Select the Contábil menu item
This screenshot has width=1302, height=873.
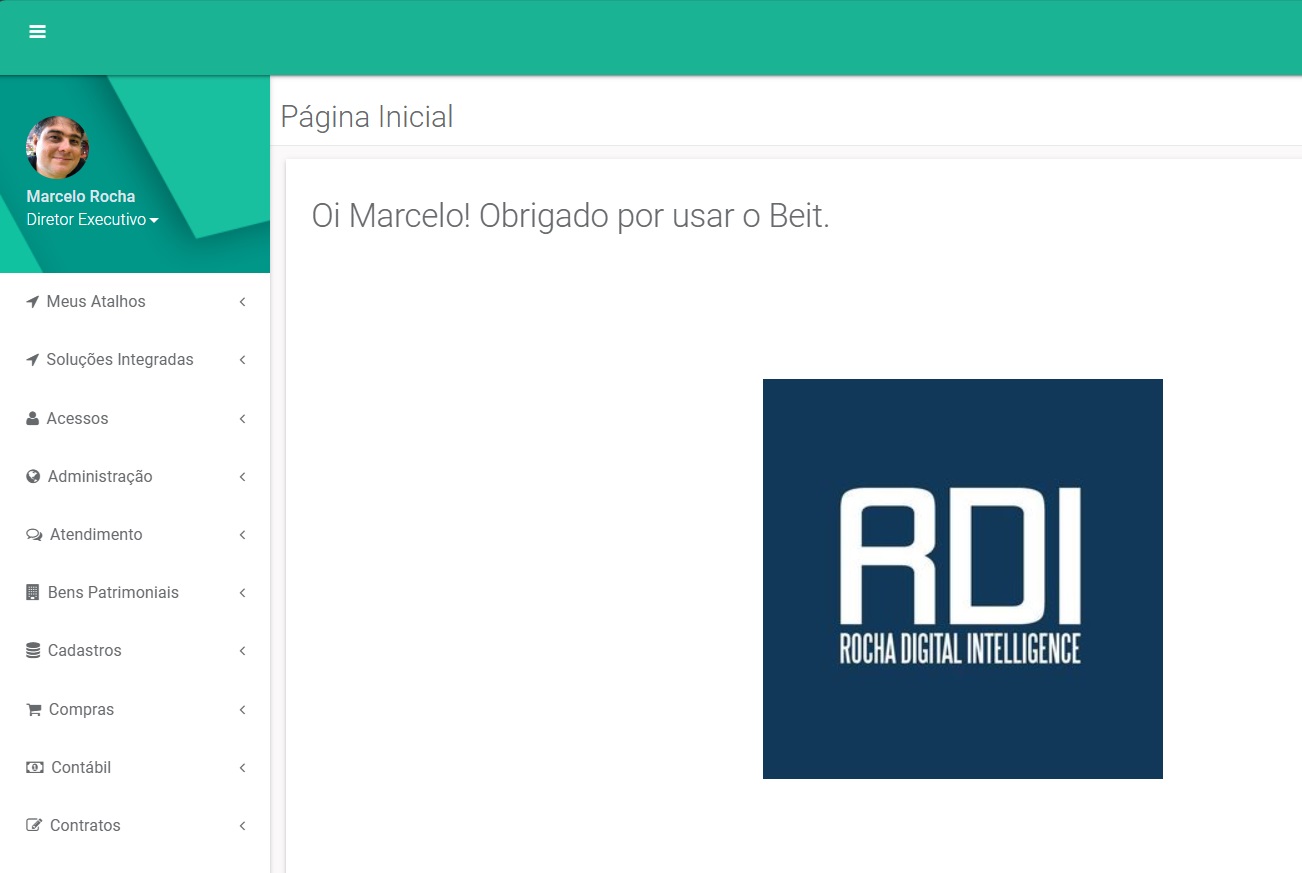[x=135, y=767]
